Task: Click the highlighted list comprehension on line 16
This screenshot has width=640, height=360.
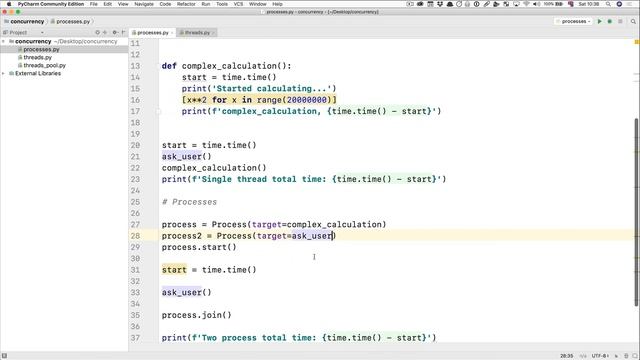Action: tap(259, 100)
